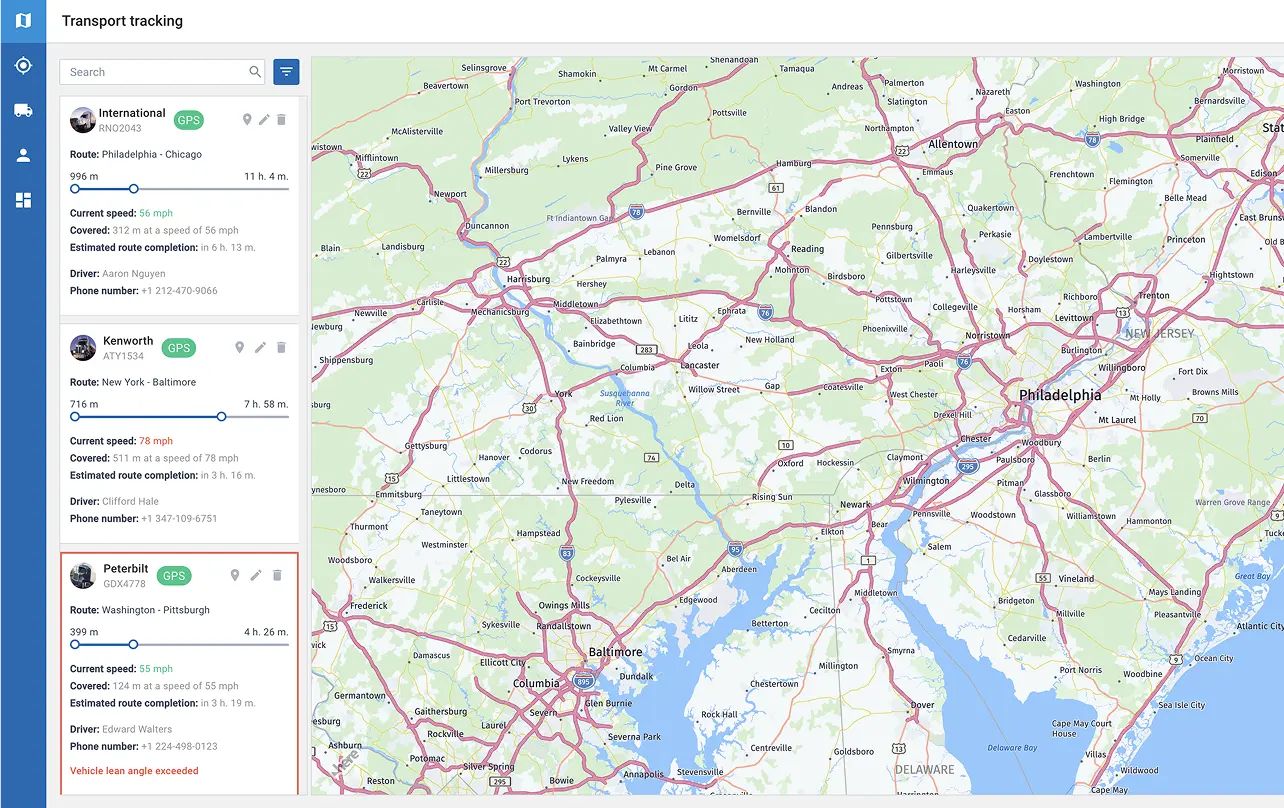This screenshot has height=808, width=1284.
Task: Click the search magnifier icon
Action: click(x=255, y=72)
